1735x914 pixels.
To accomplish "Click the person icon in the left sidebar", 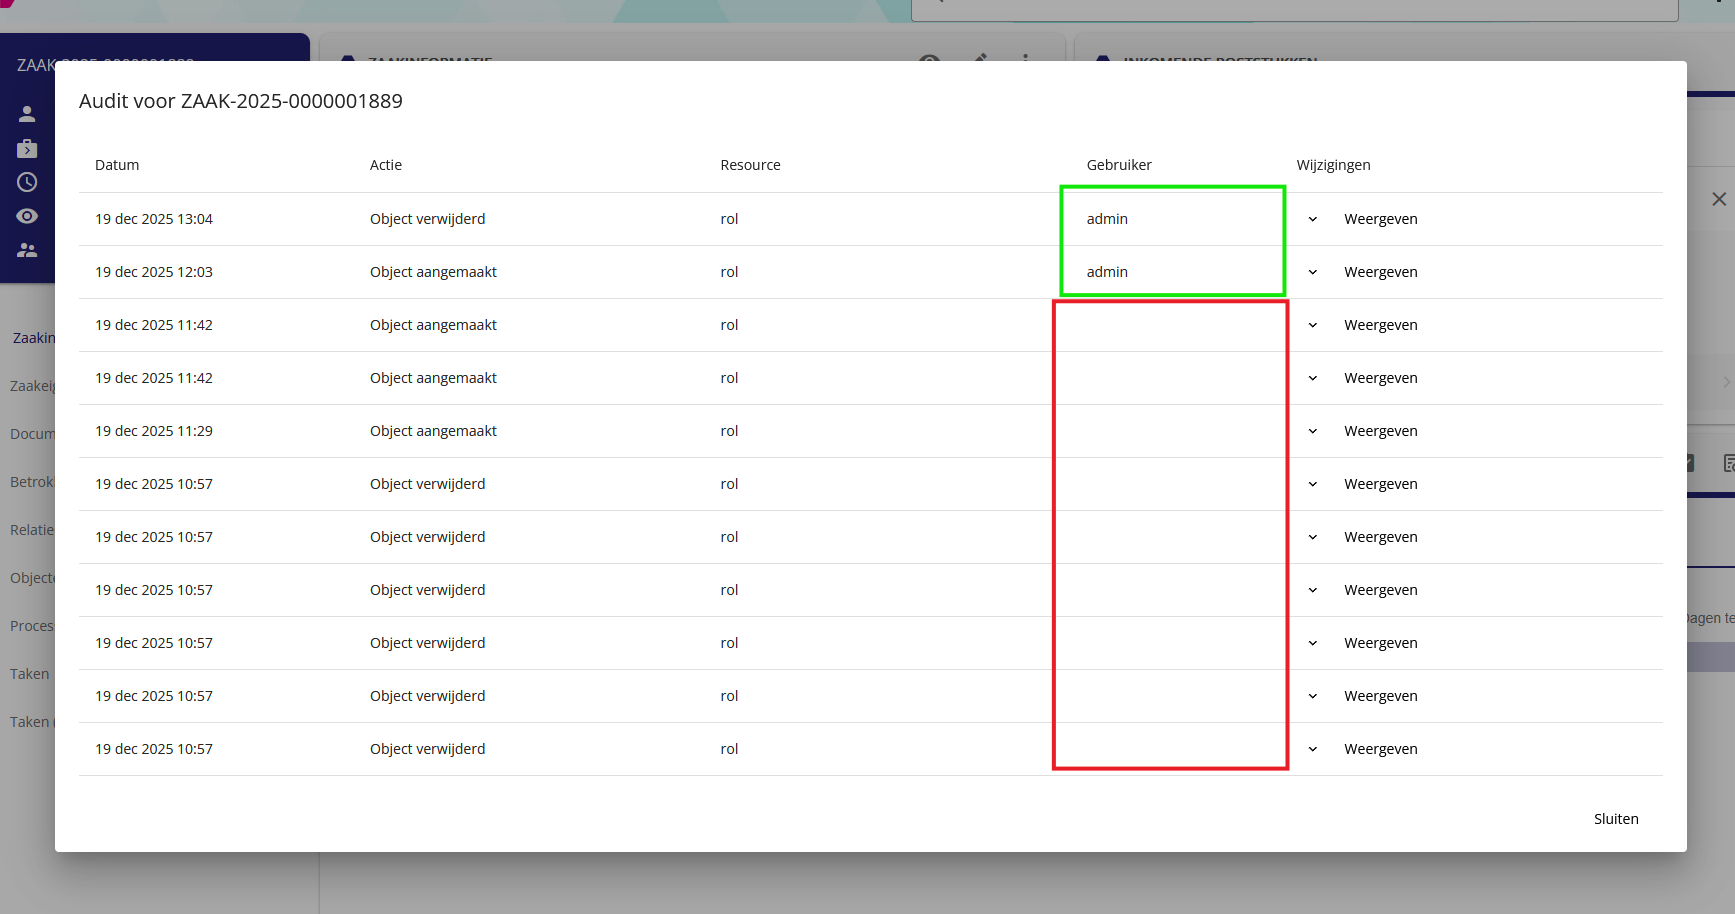I will pos(27,114).
